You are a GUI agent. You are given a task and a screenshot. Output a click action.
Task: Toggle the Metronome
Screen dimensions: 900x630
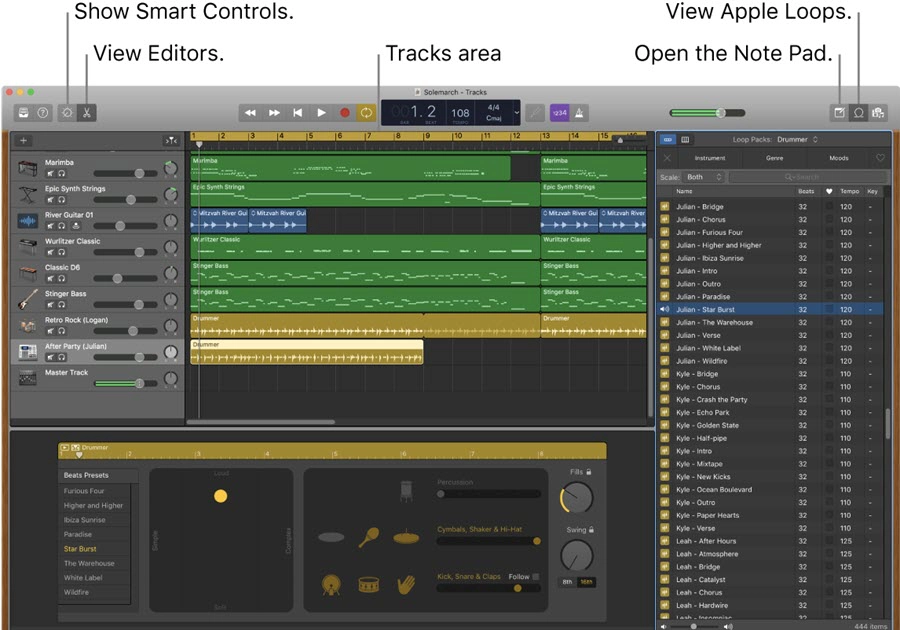(x=579, y=113)
